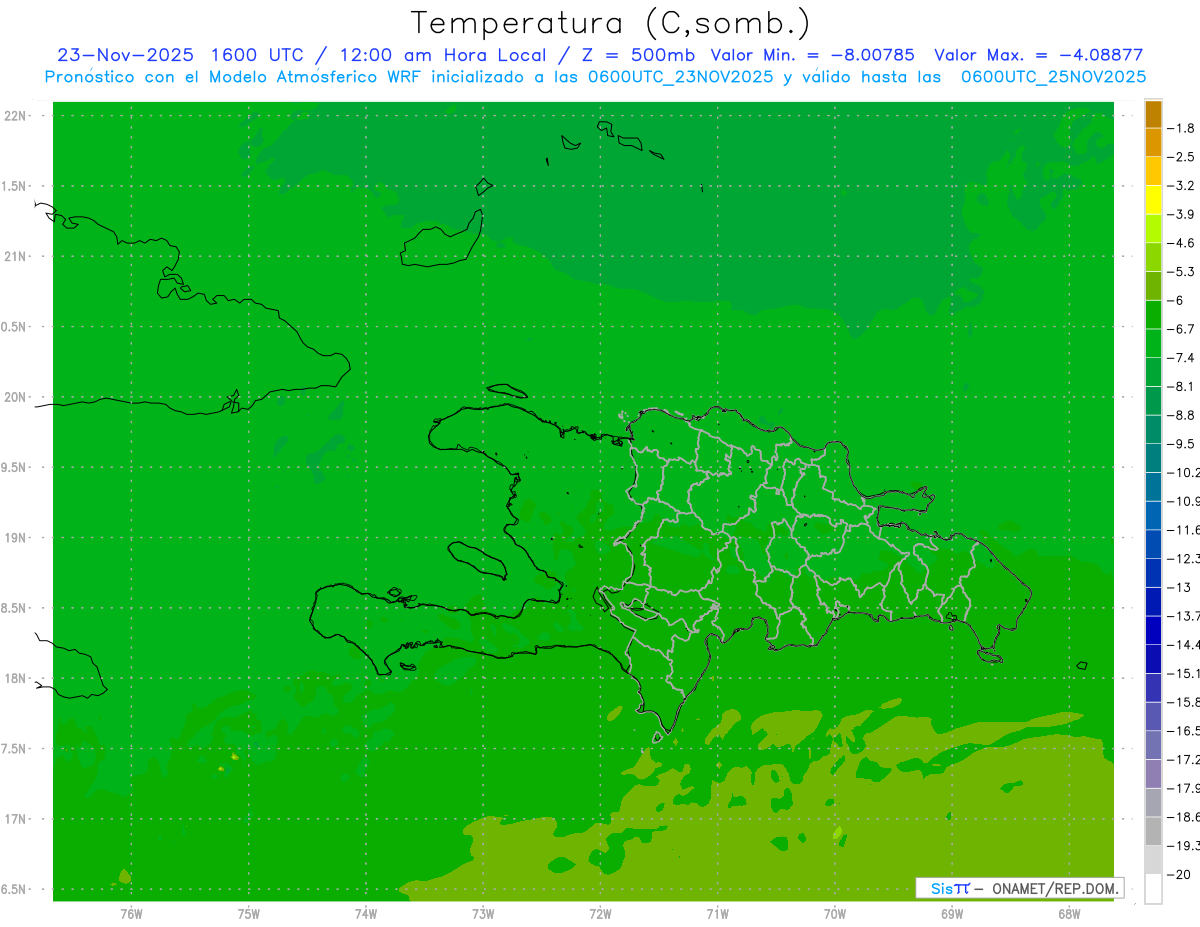Pick the bright yellow swatch in the color legend
The image size is (1200, 927).
[x=1153, y=200]
